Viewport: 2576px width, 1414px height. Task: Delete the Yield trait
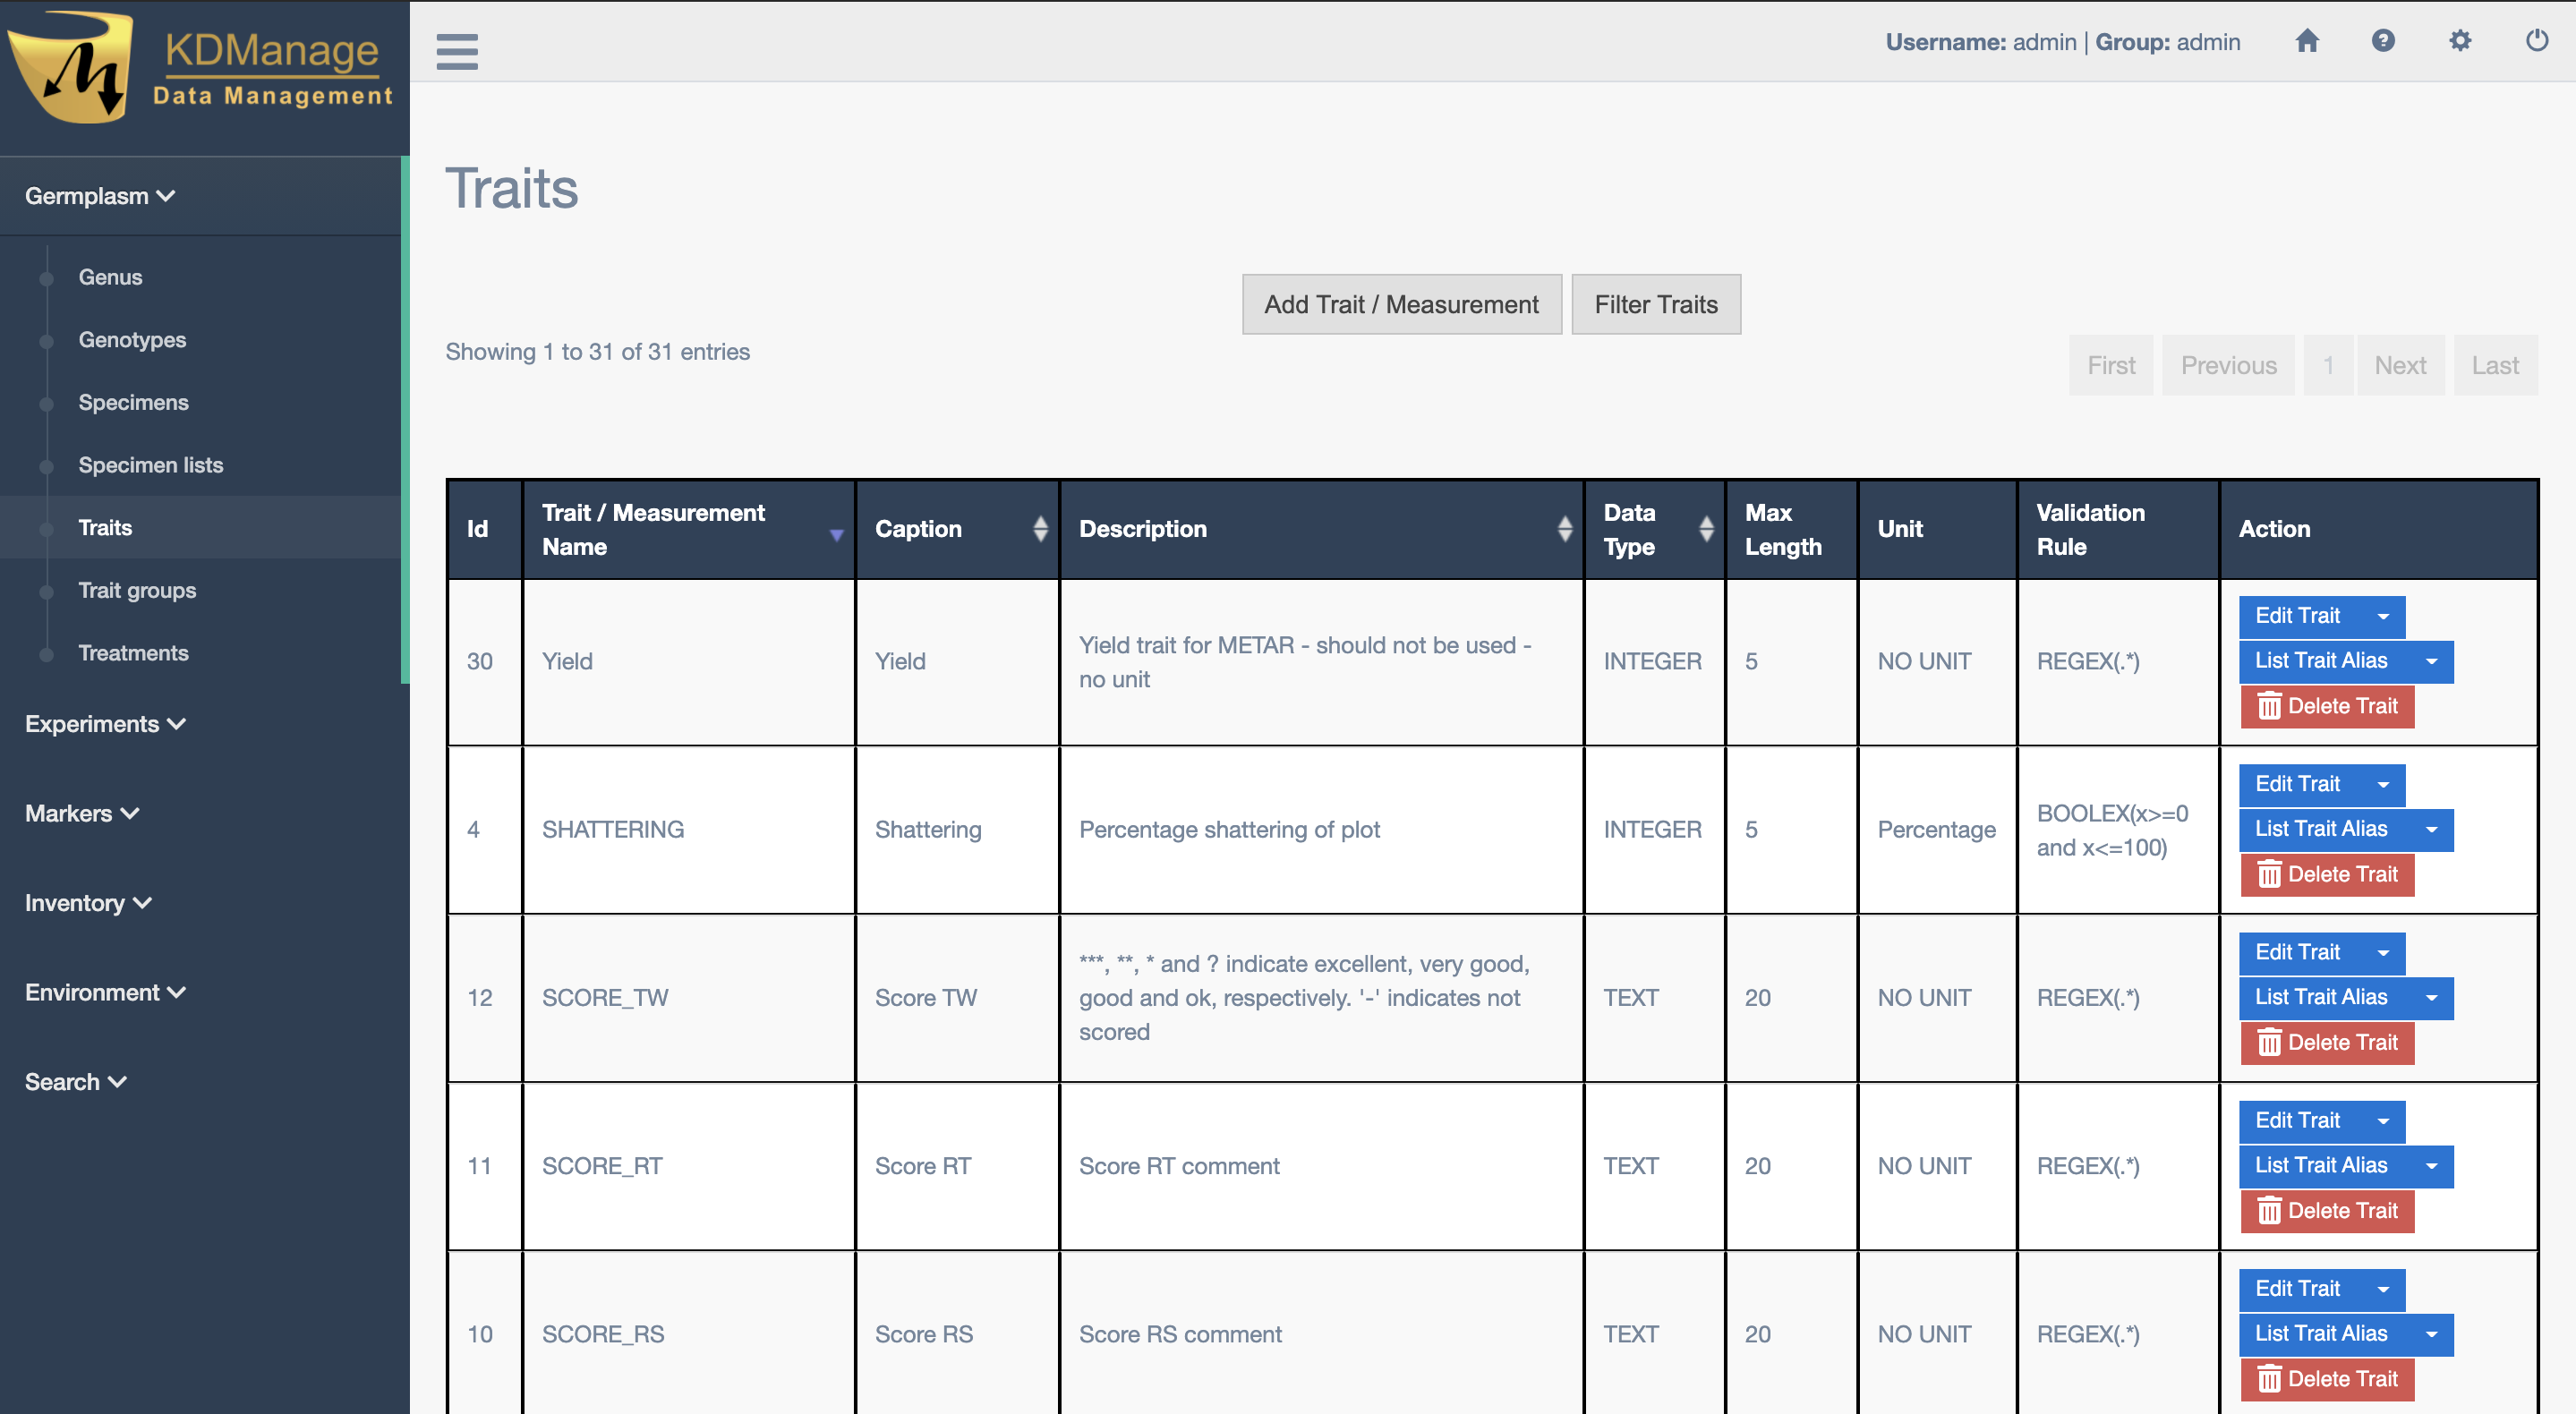[2327, 706]
